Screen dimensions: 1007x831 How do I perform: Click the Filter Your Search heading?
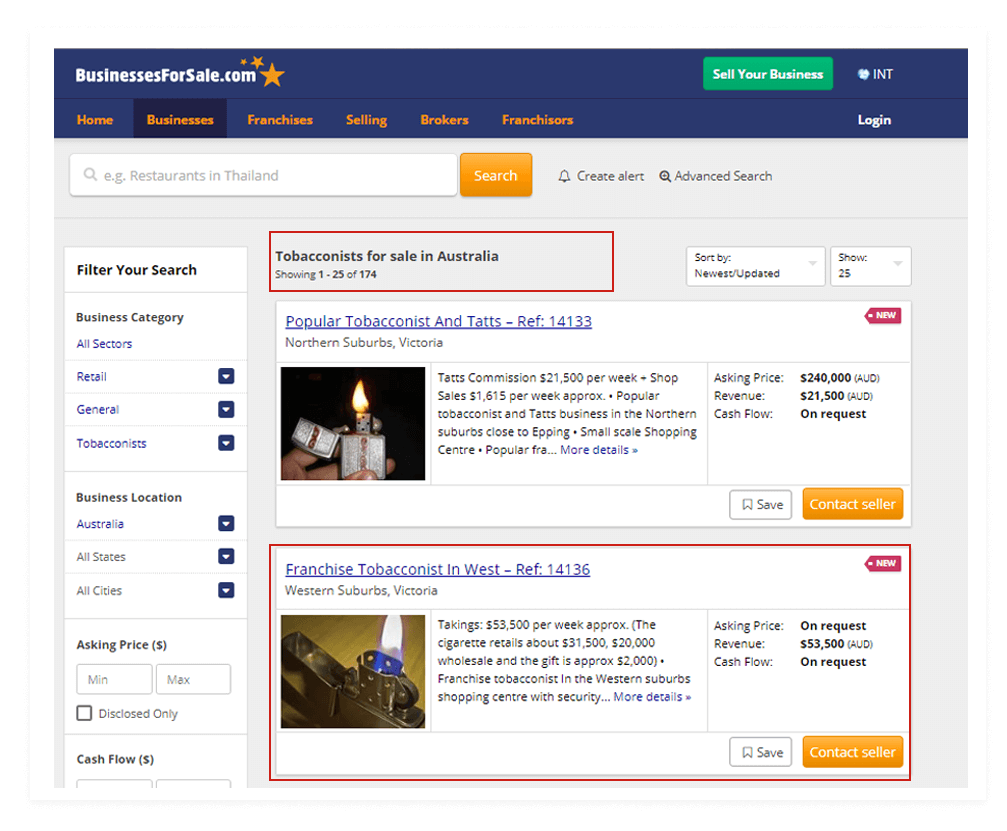click(x=137, y=270)
